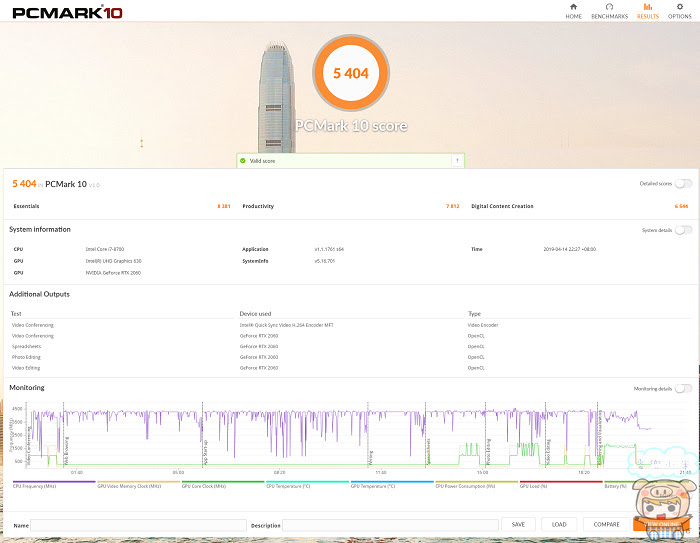Image resolution: width=700 pixels, height=543 pixels.
Task: Click the Web Browsing marker in monitoring chart
Action: (67, 450)
